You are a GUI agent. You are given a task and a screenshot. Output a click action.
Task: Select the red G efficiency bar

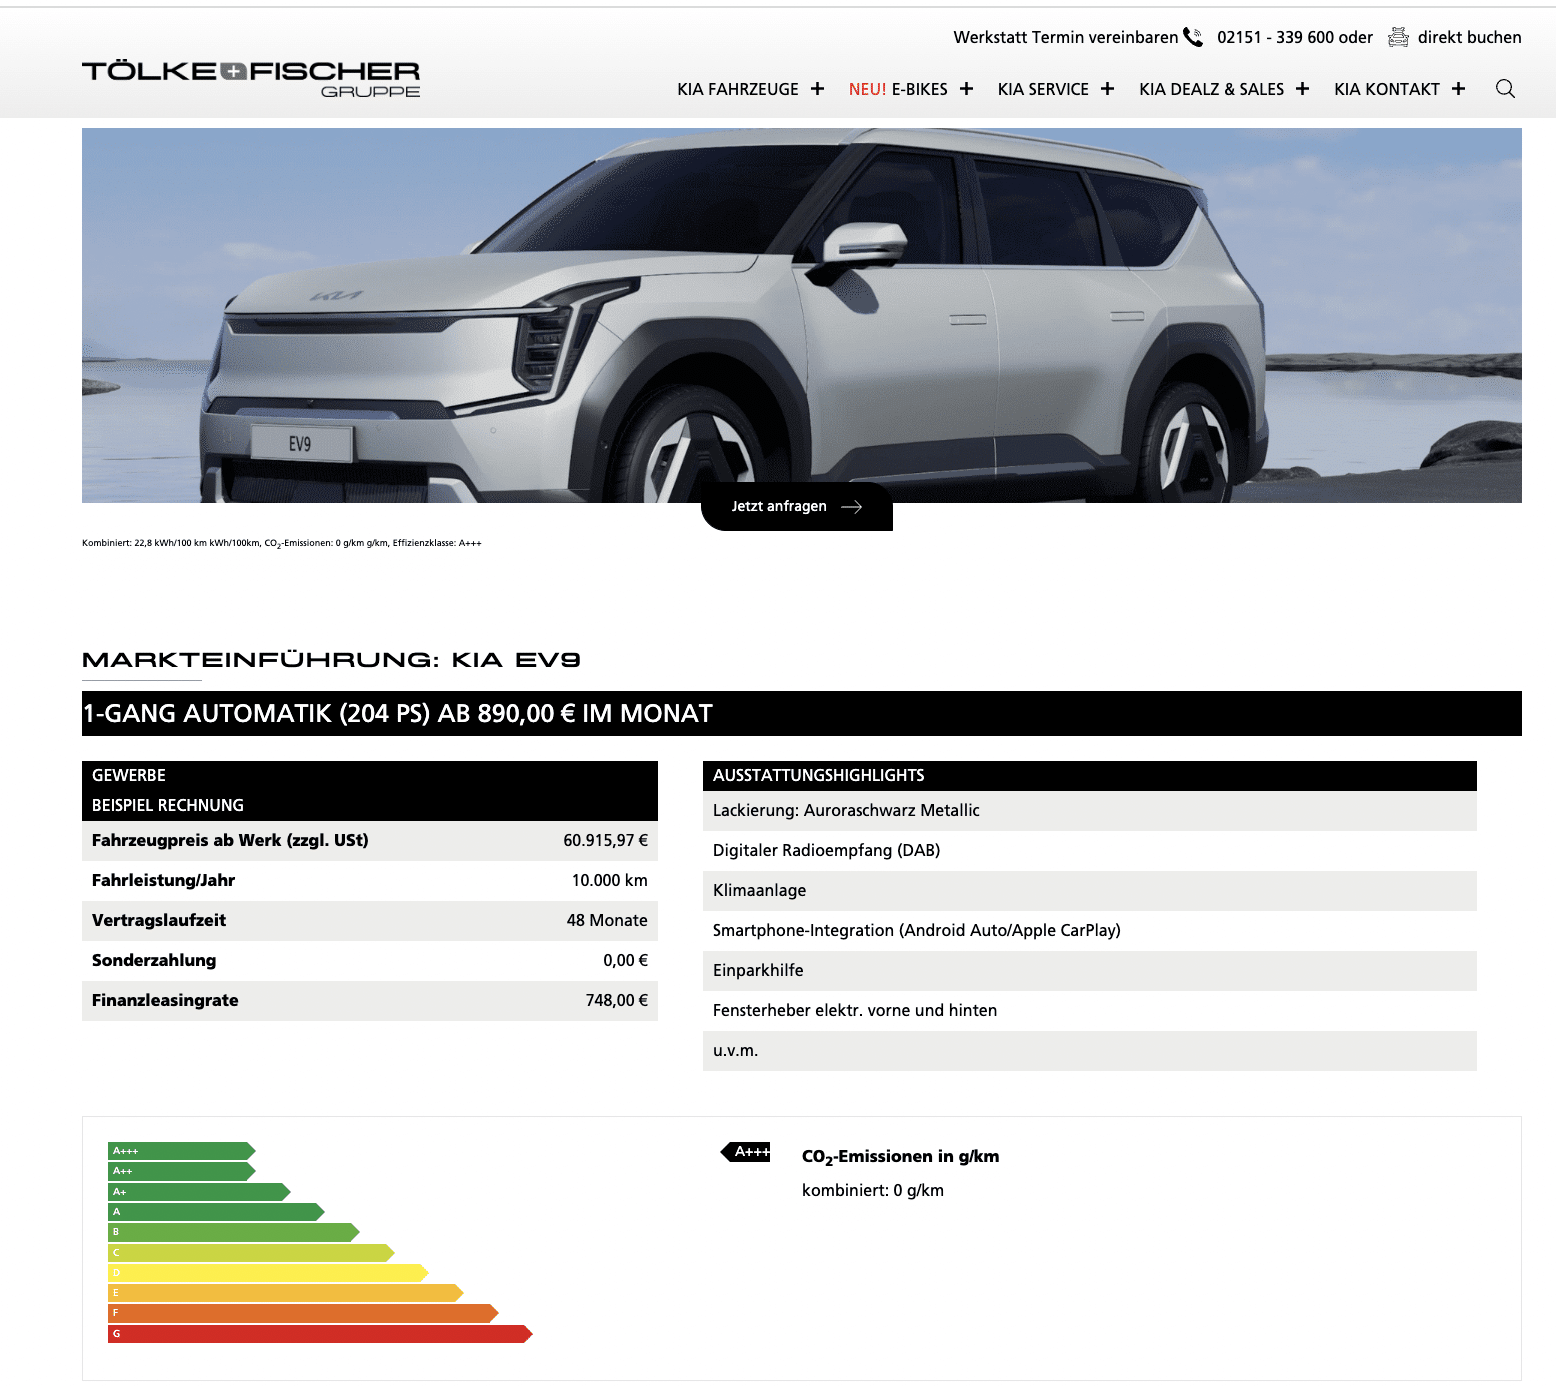click(320, 1334)
